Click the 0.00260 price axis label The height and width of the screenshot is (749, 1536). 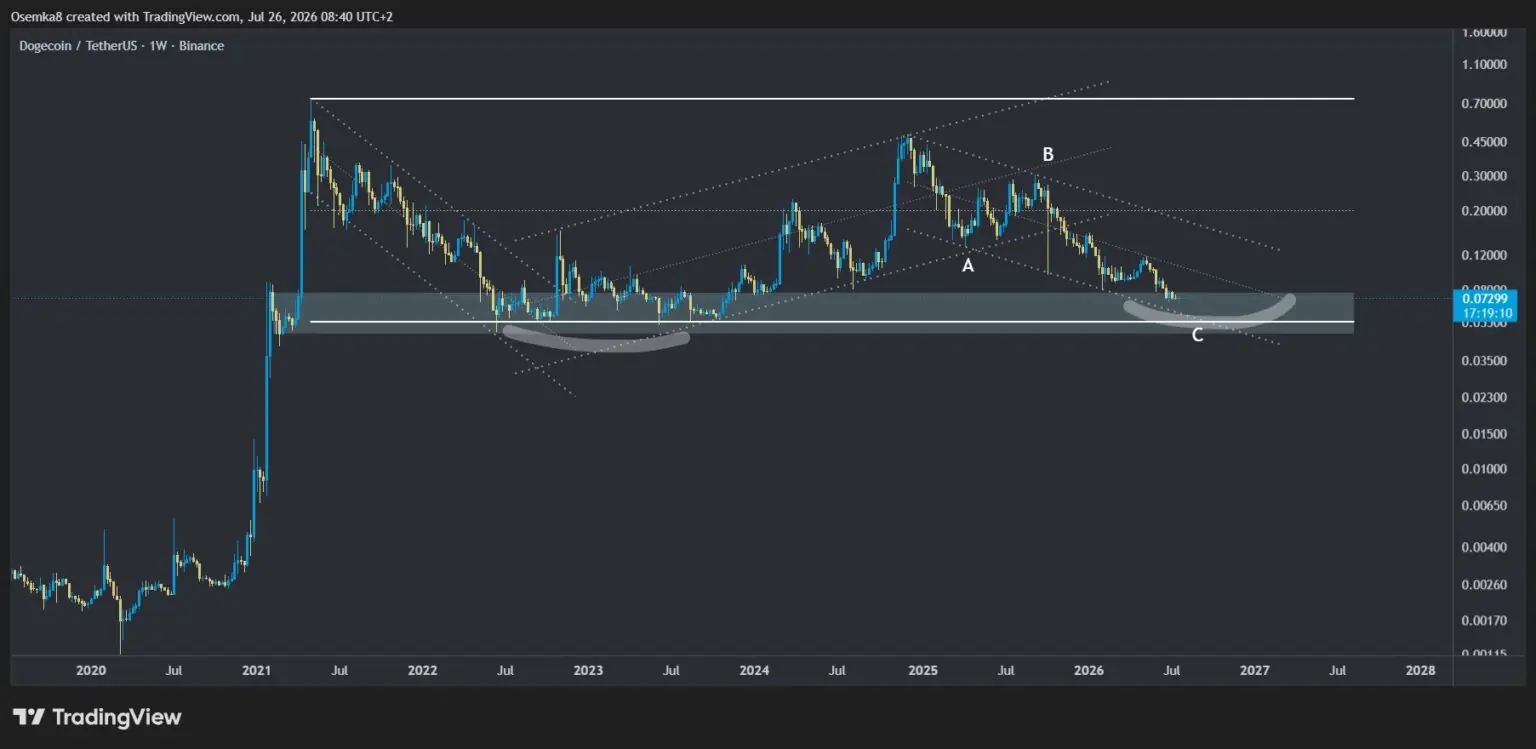click(x=1483, y=584)
